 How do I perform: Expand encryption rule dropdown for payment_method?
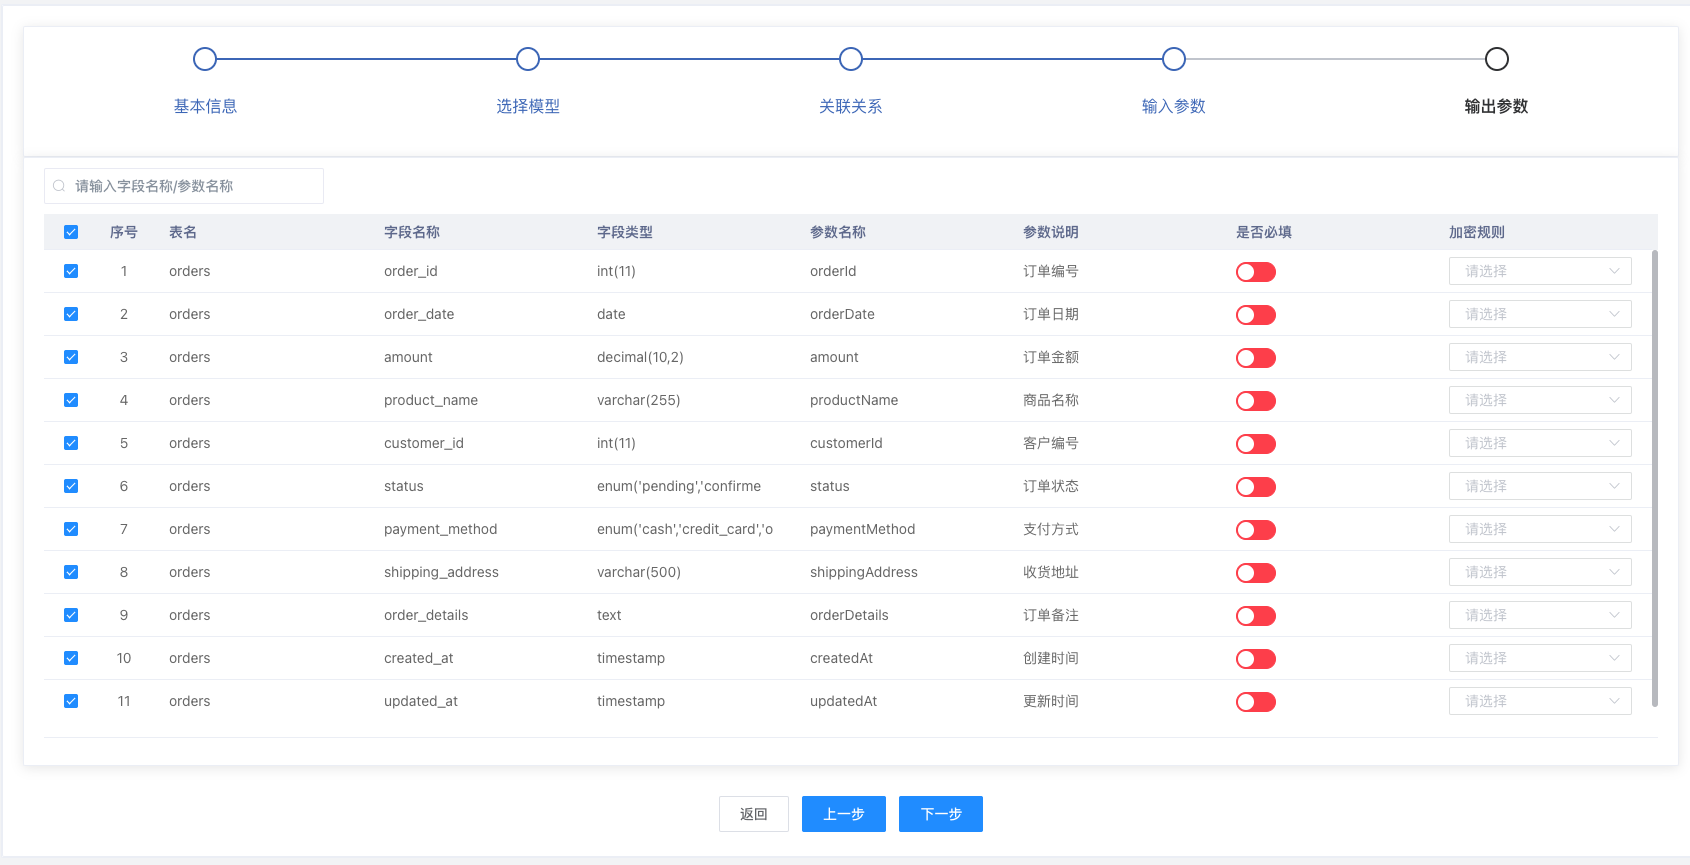coord(1539,529)
